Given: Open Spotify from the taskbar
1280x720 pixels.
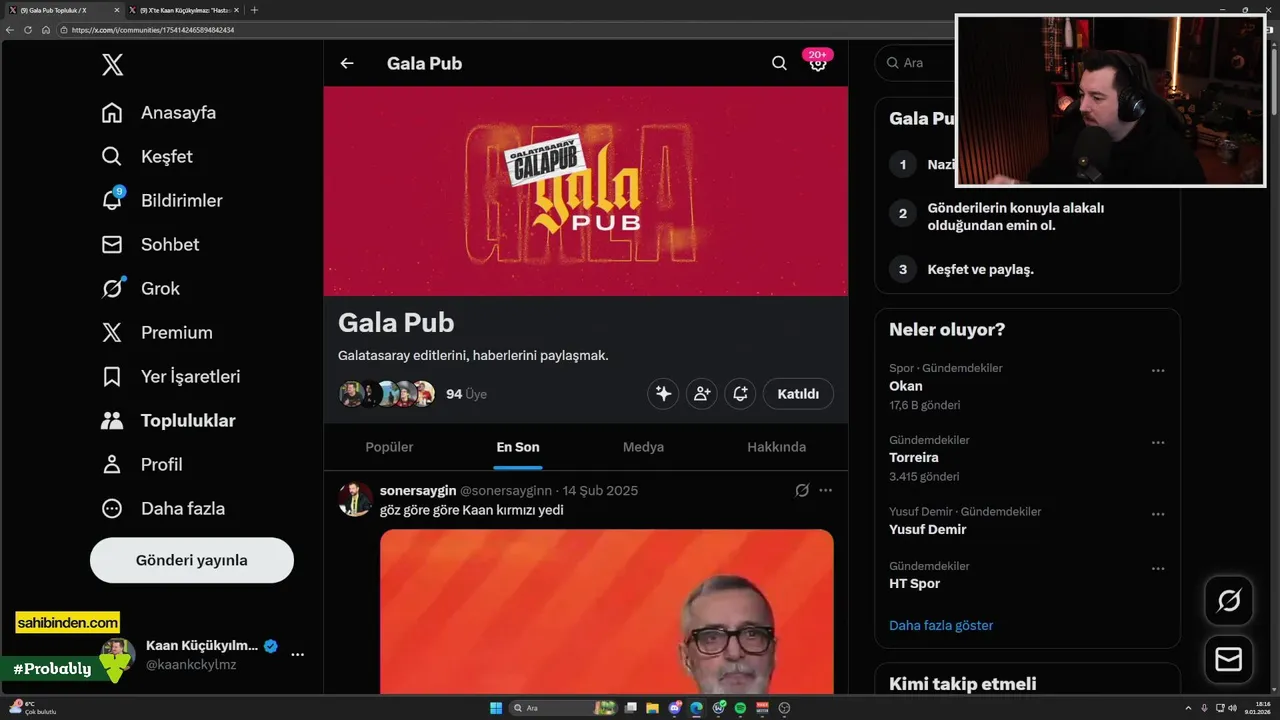Looking at the screenshot, I should [740, 708].
